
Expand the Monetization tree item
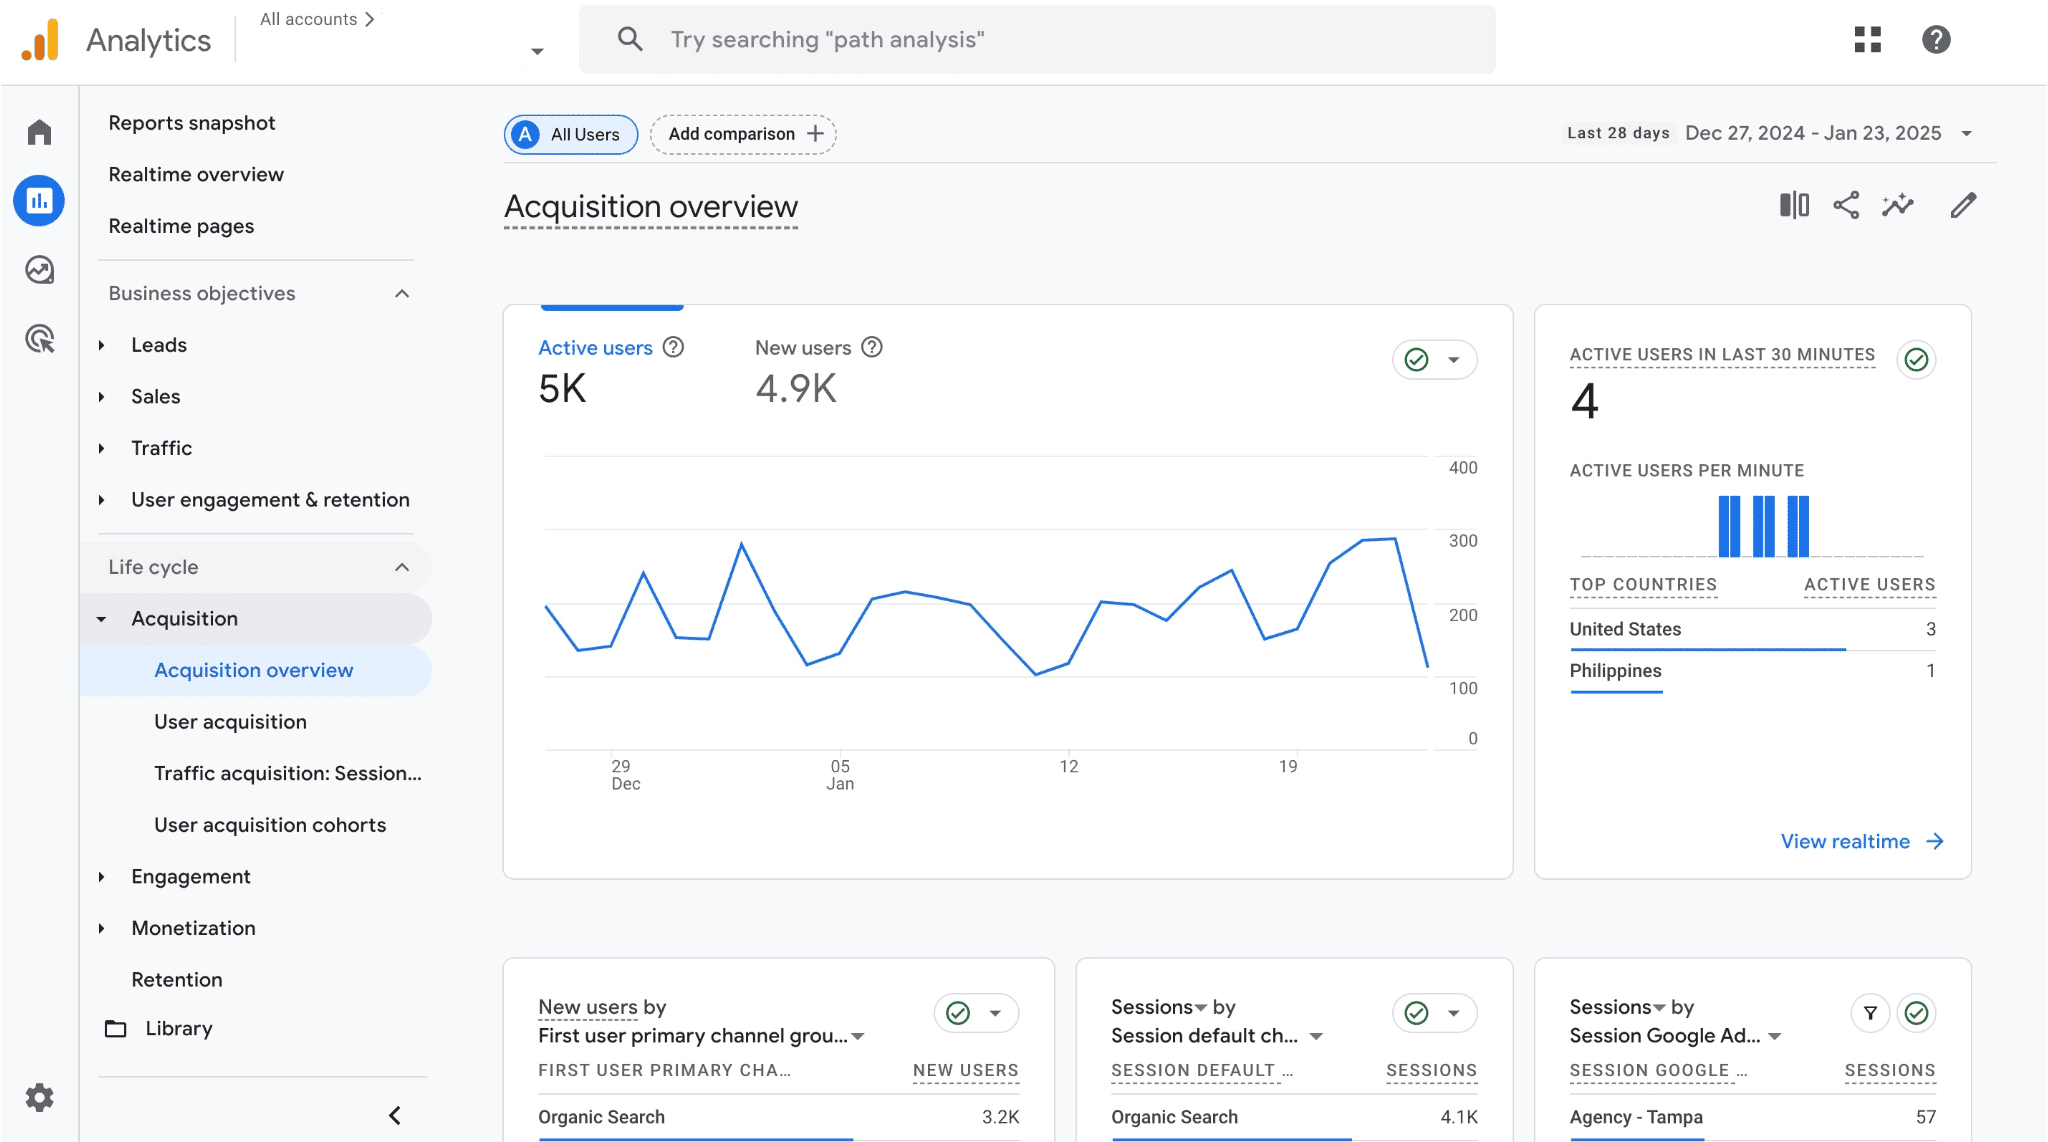click(x=101, y=928)
